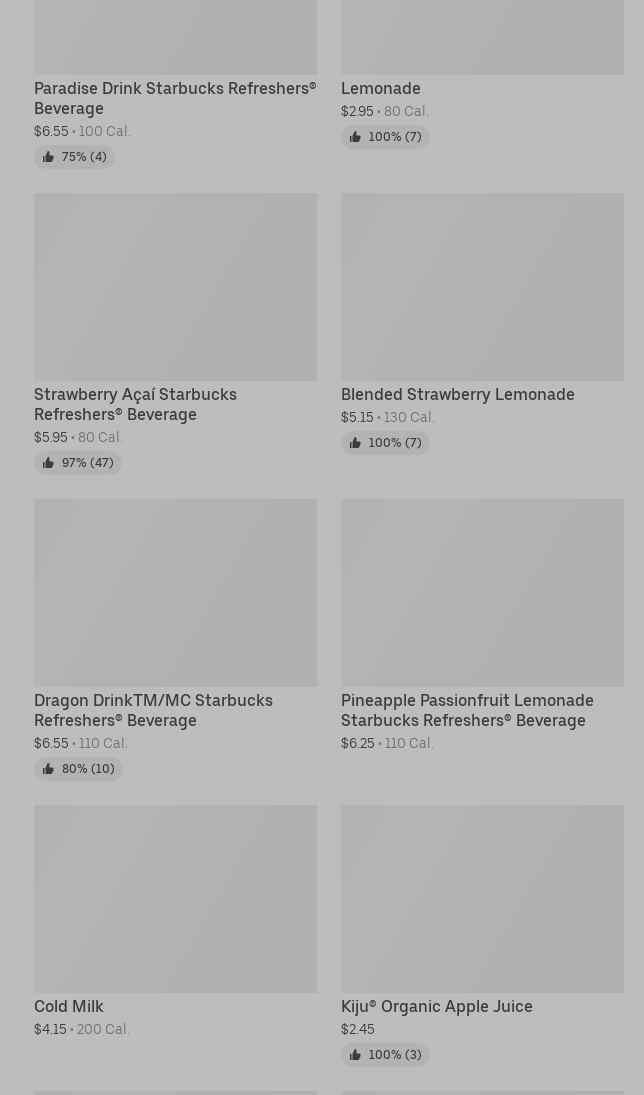Open Cold Milk product image
Image resolution: width=644 pixels, height=1095 pixels.
pos(175,899)
